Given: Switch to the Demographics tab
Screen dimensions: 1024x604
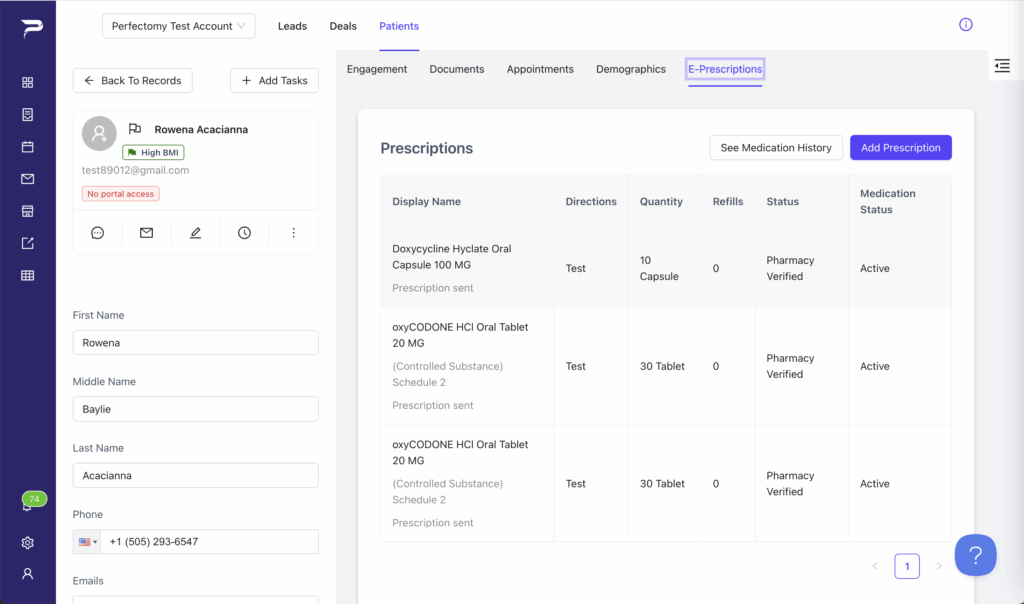Looking at the screenshot, I should click(x=631, y=69).
